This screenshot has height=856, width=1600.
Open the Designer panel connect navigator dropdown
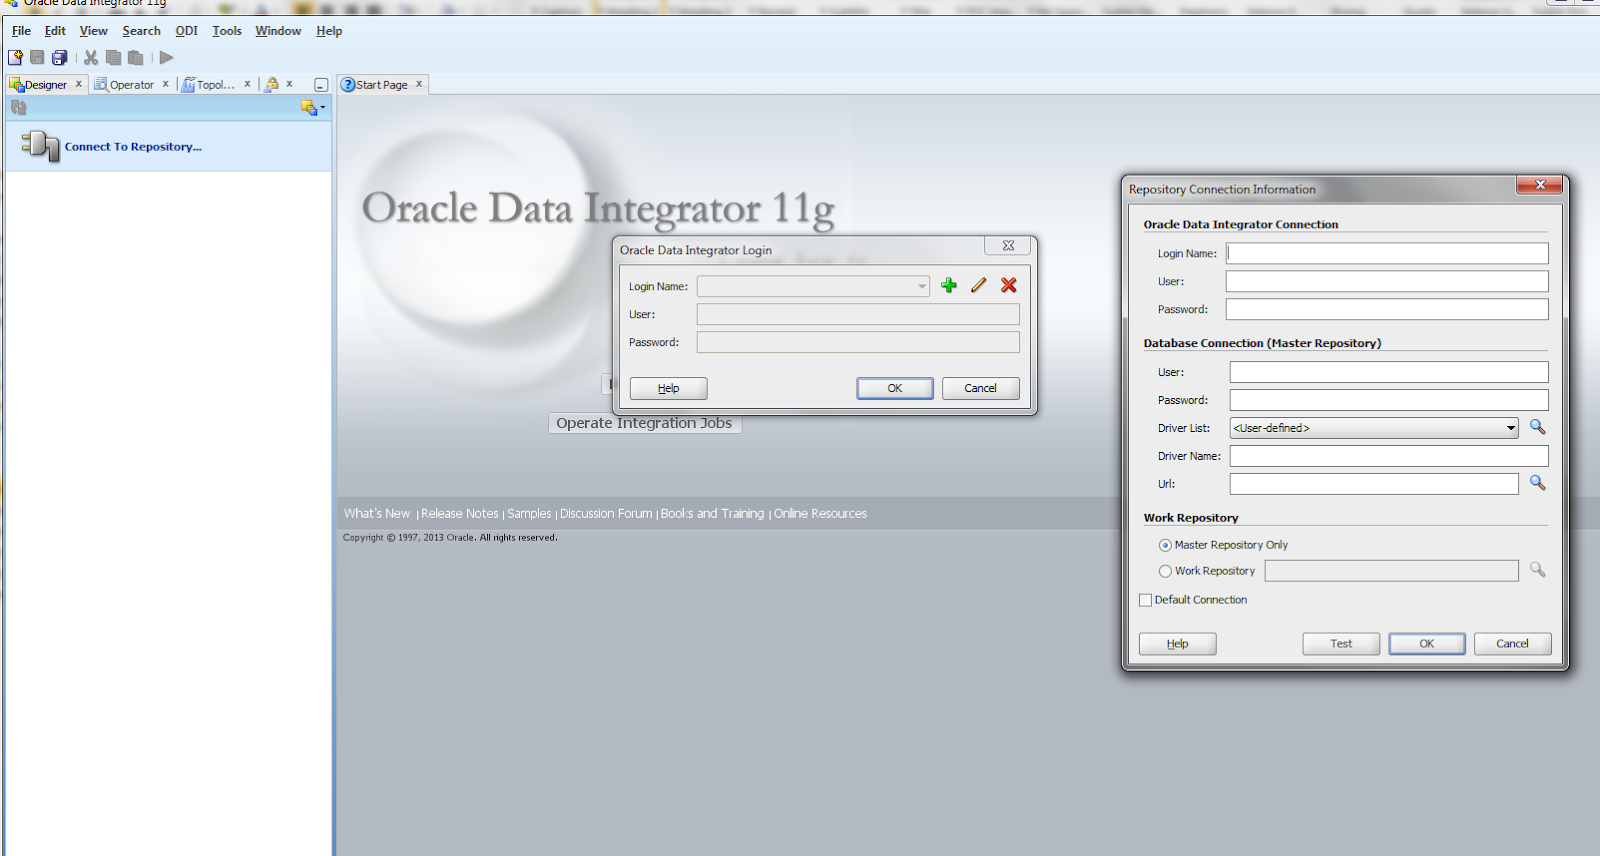click(x=313, y=107)
